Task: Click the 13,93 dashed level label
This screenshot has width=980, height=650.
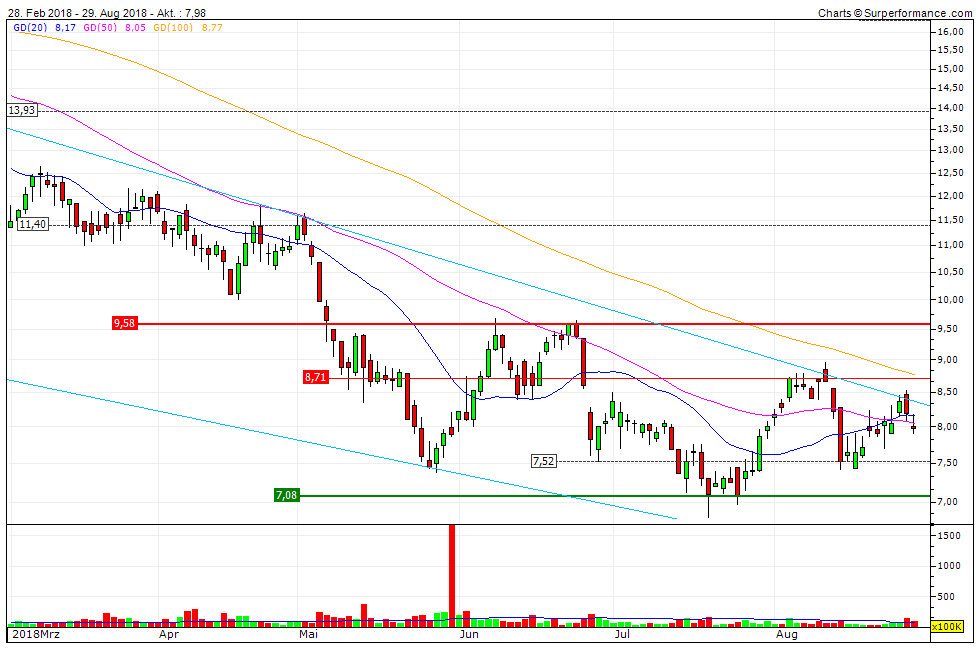Action: tap(22, 110)
